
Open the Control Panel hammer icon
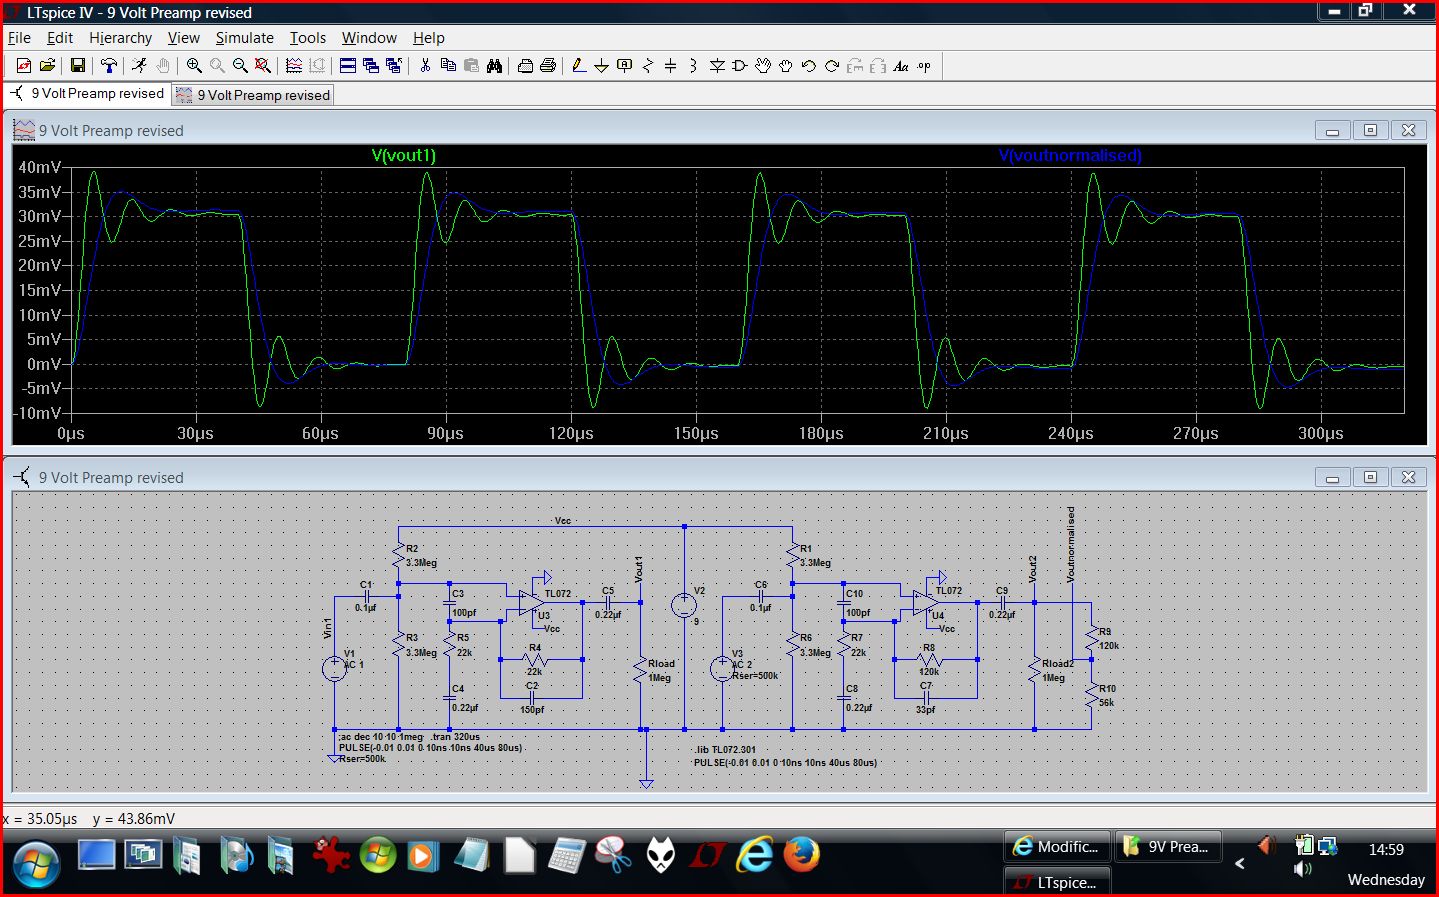pyautogui.click(x=109, y=66)
